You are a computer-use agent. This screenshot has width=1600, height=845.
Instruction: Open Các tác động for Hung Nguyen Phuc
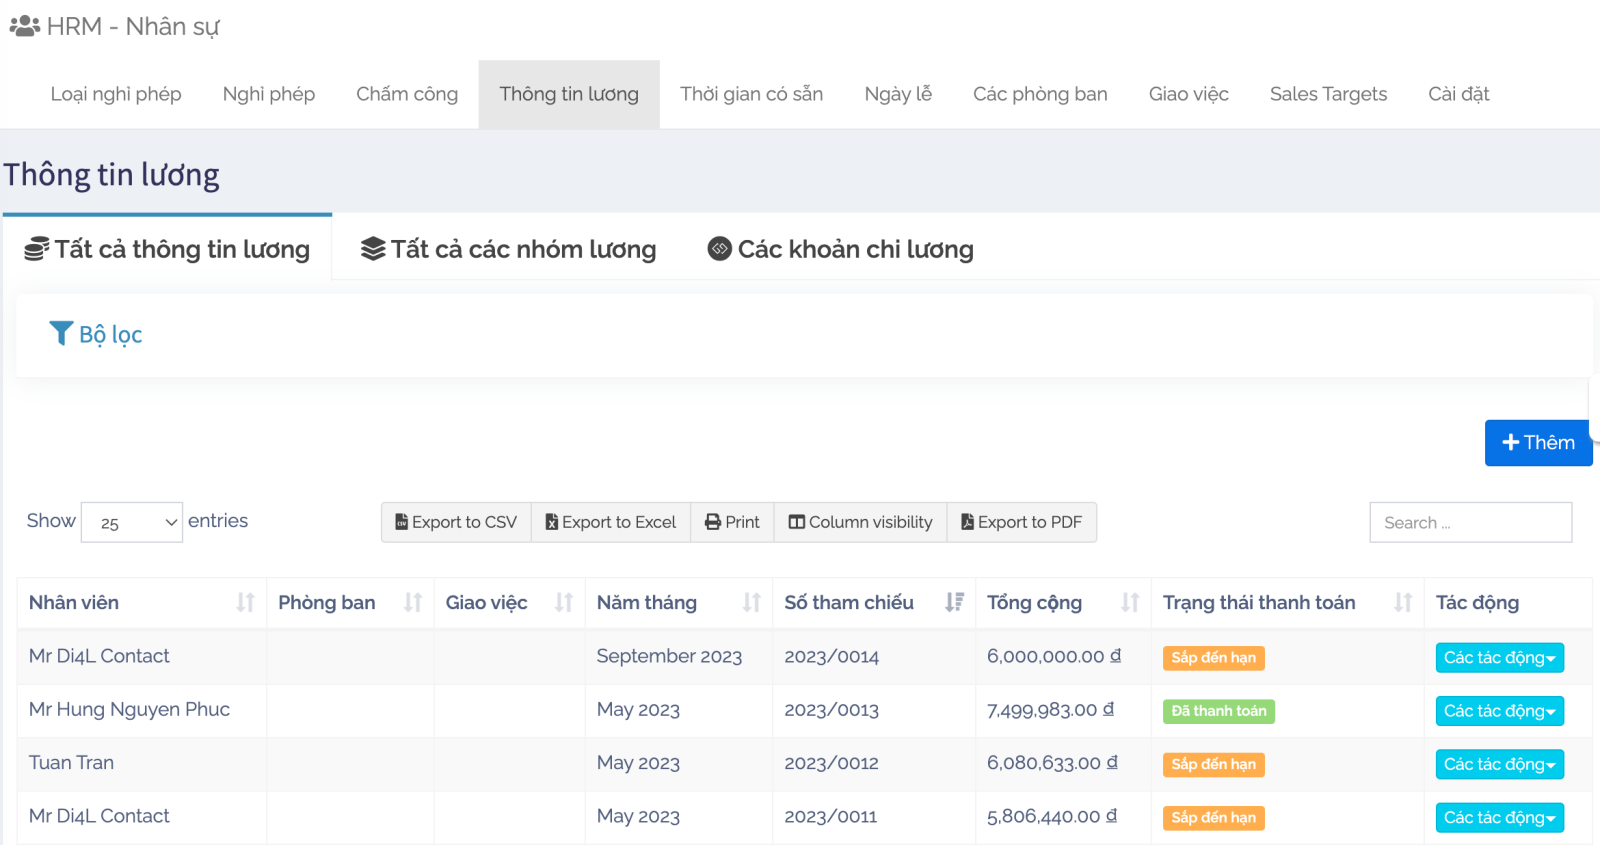coord(1499,711)
